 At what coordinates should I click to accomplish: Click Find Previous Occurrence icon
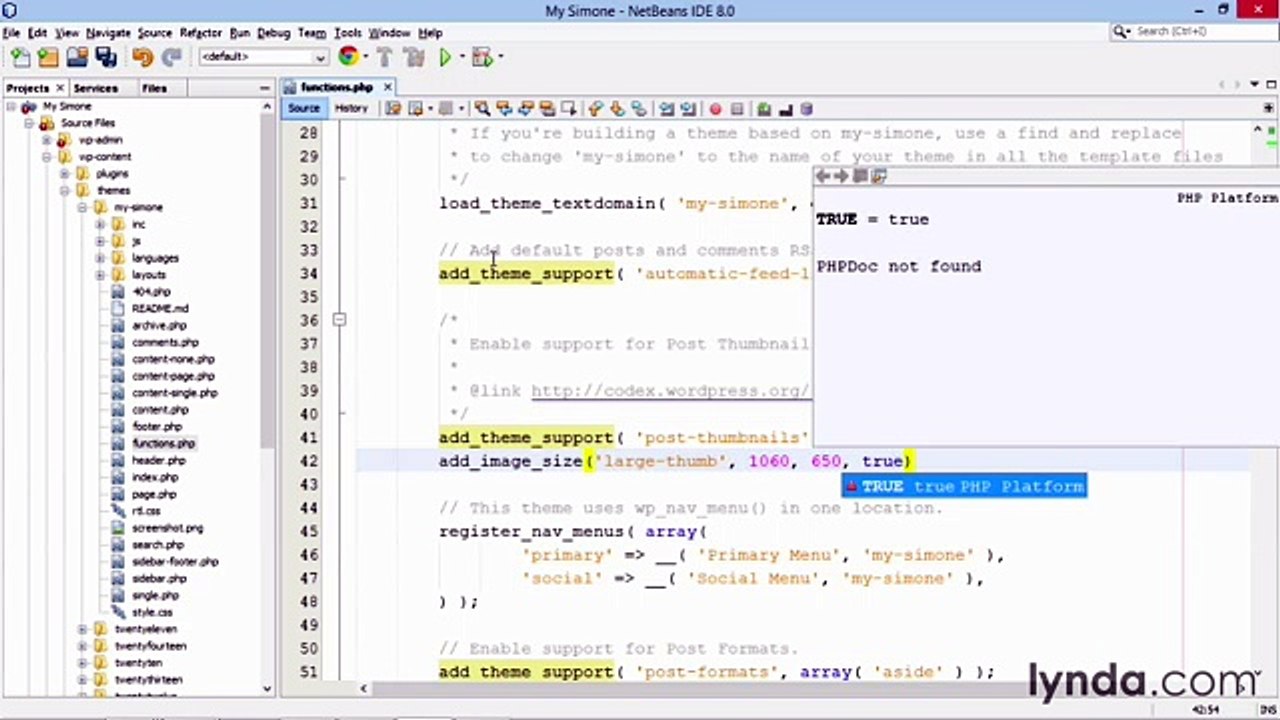pyautogui.click(x=504, y=108)
